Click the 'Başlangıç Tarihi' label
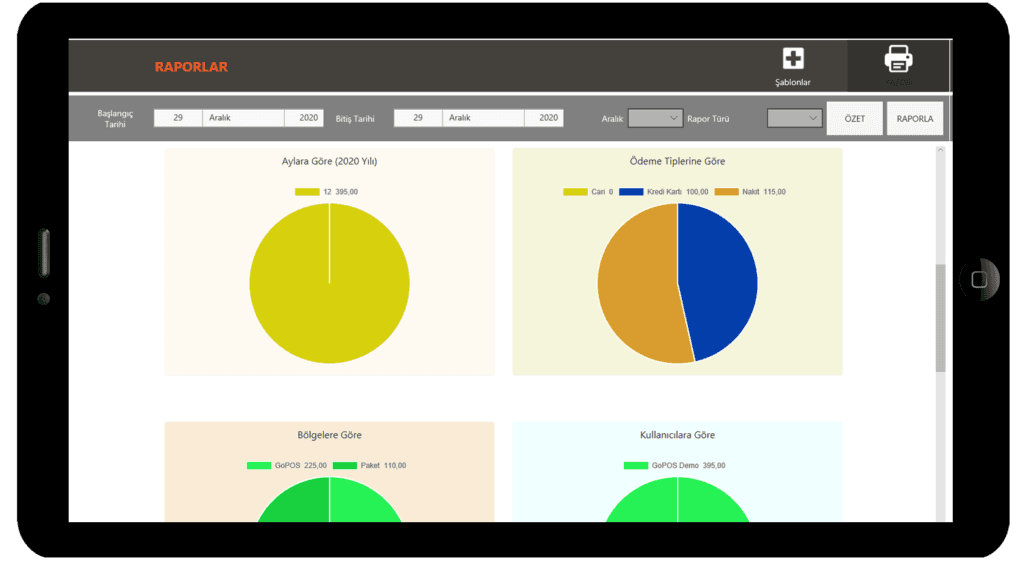1024x564 pixels. [x=115, y=119]
